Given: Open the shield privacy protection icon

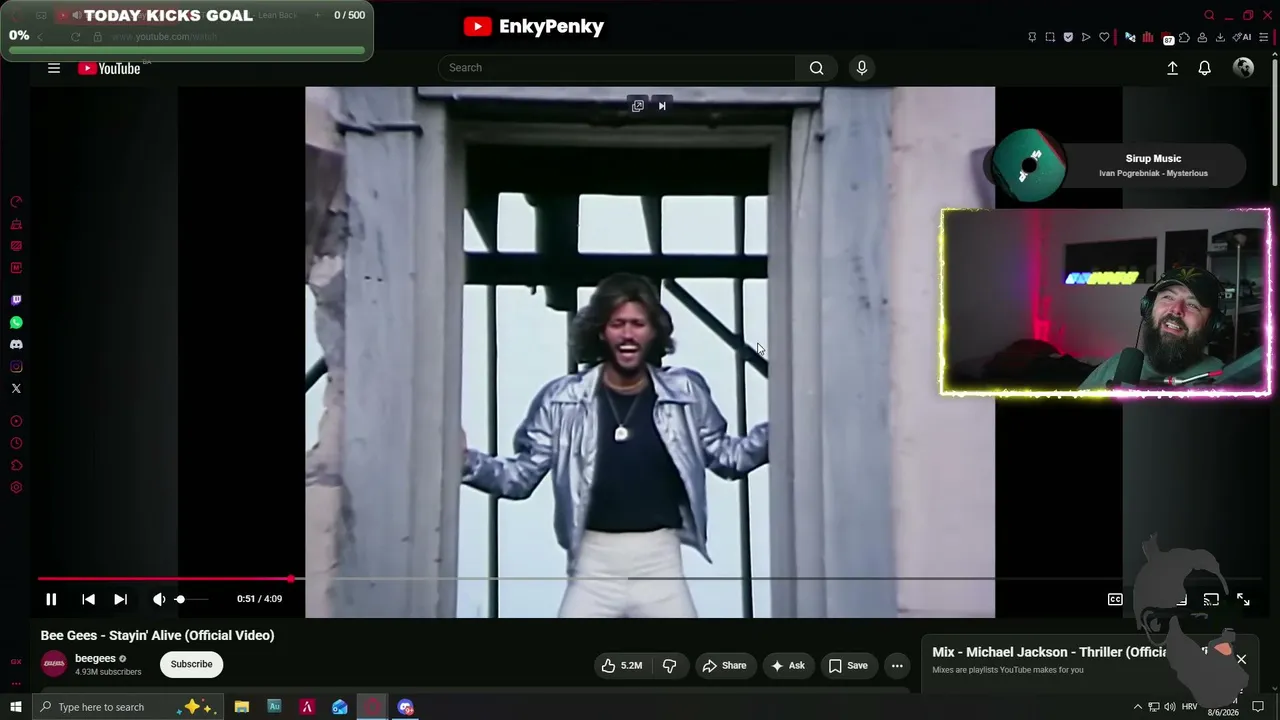Looking at the screenshot, I should (1068, 37).
